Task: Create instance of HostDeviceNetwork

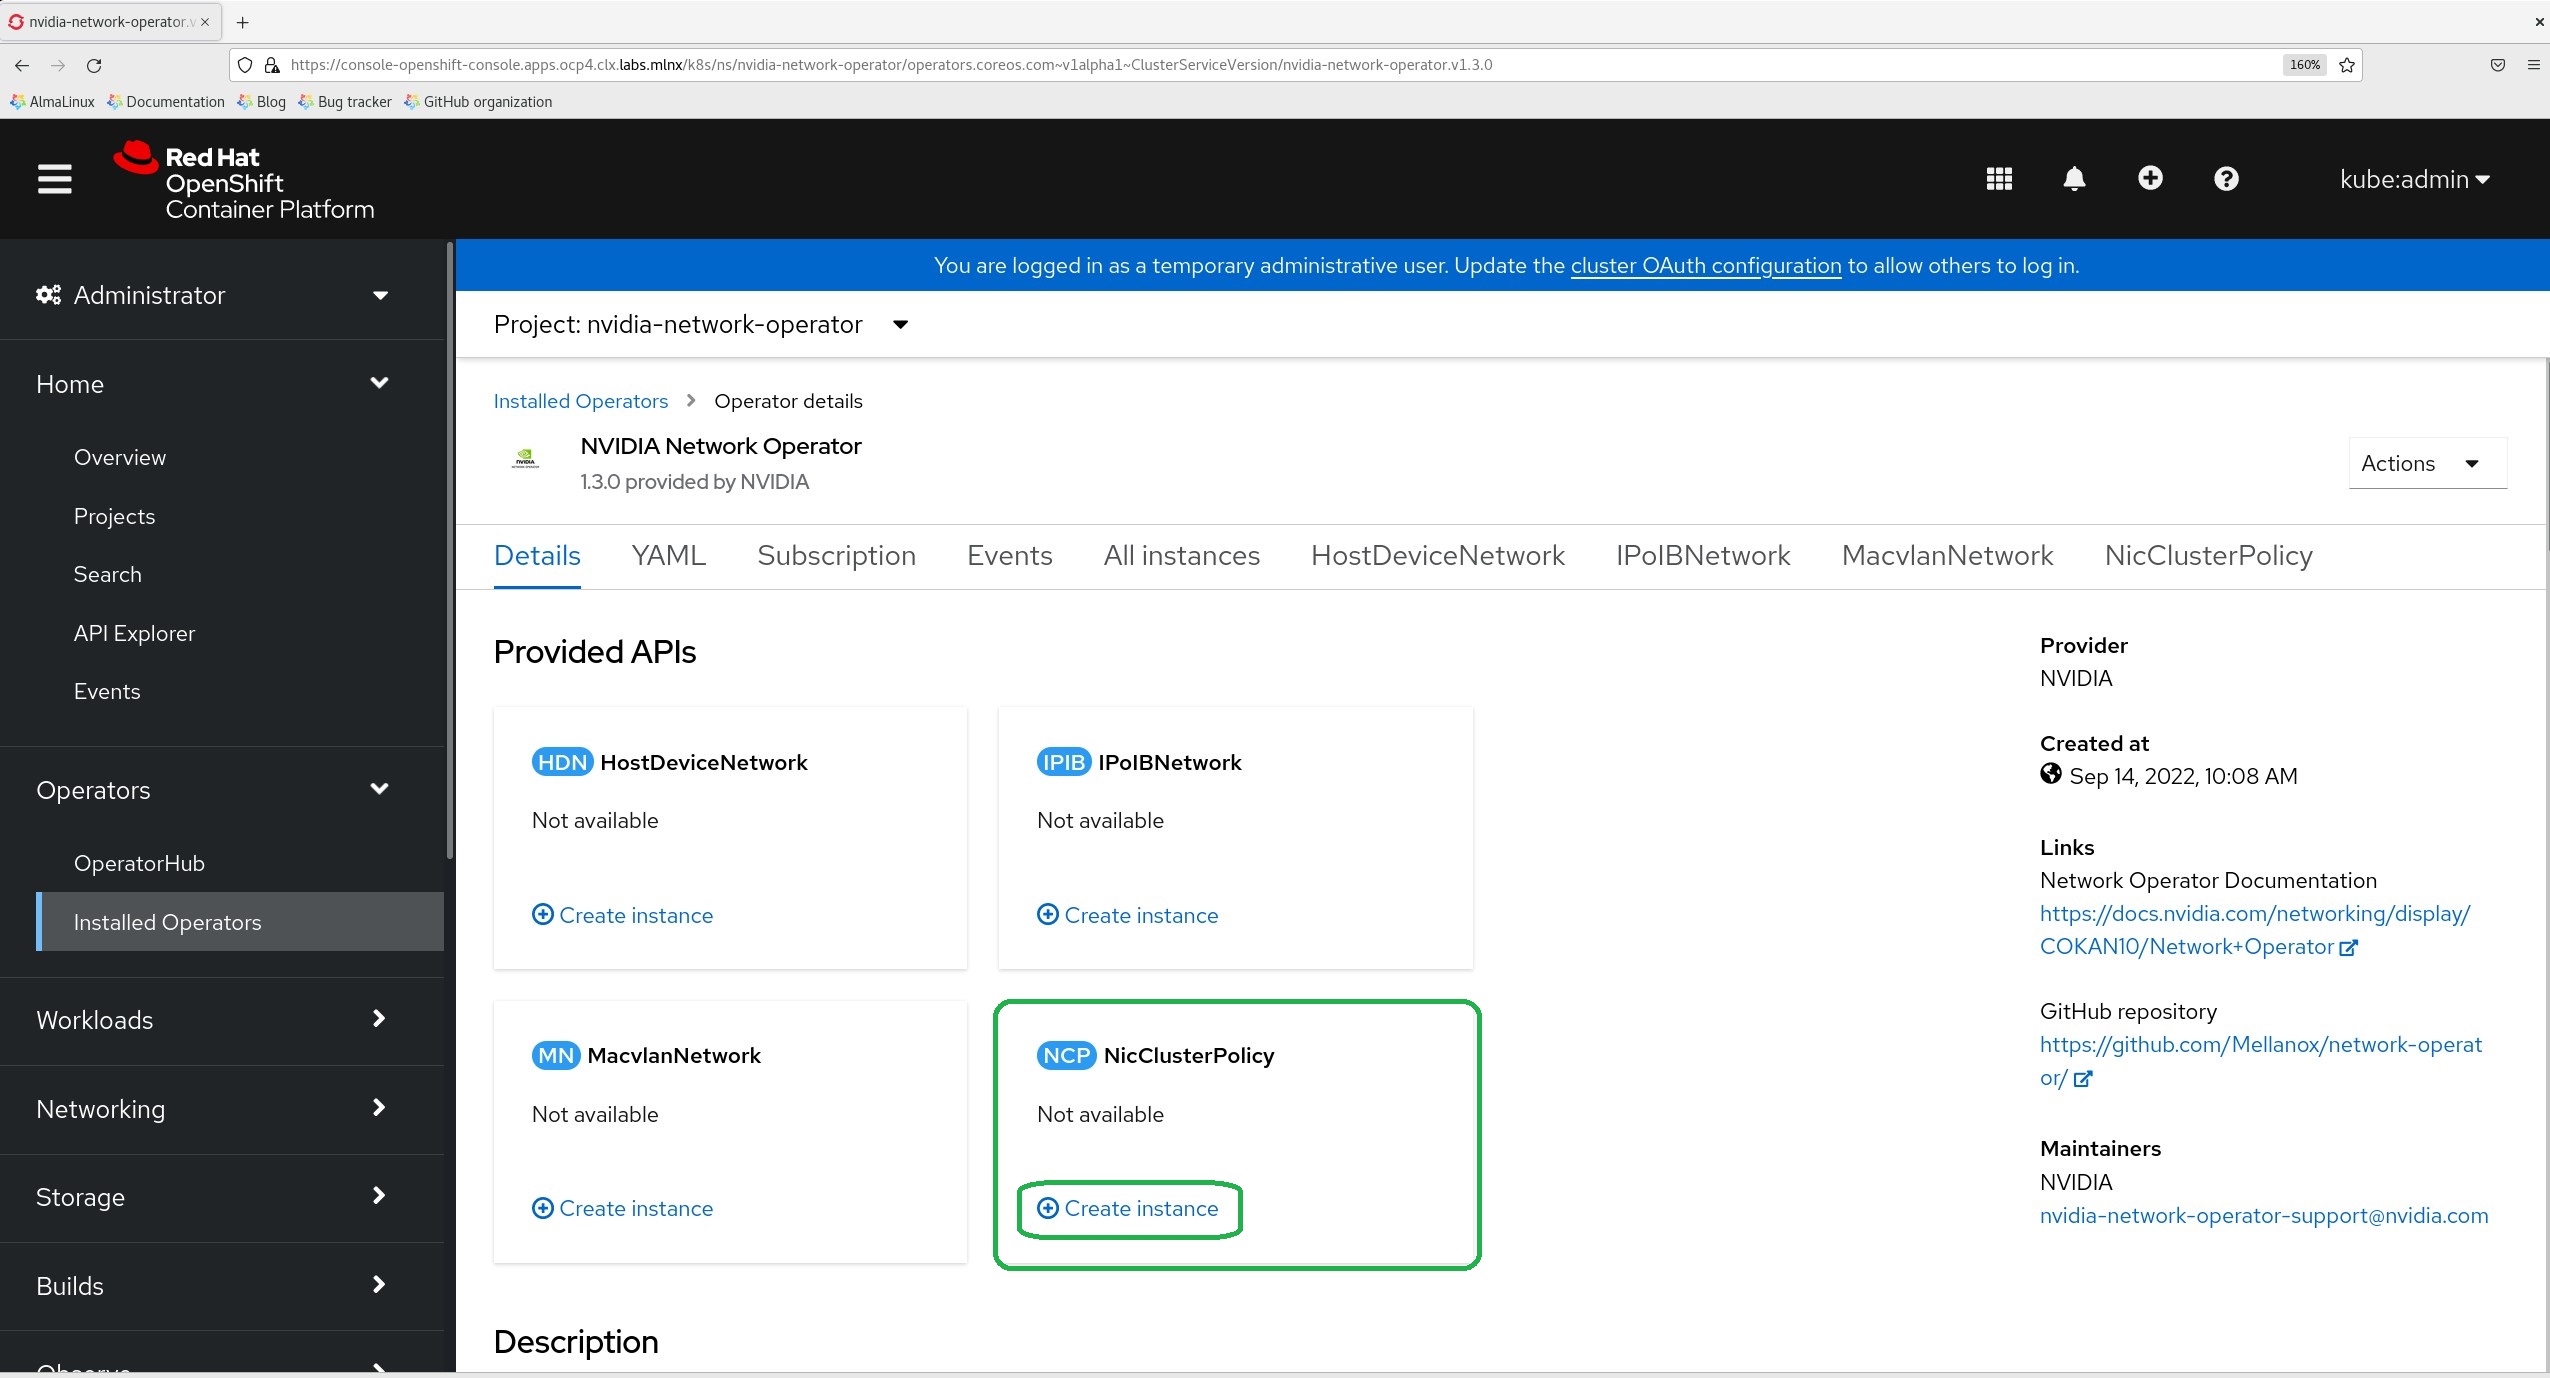Action: (x=622, y=916)
